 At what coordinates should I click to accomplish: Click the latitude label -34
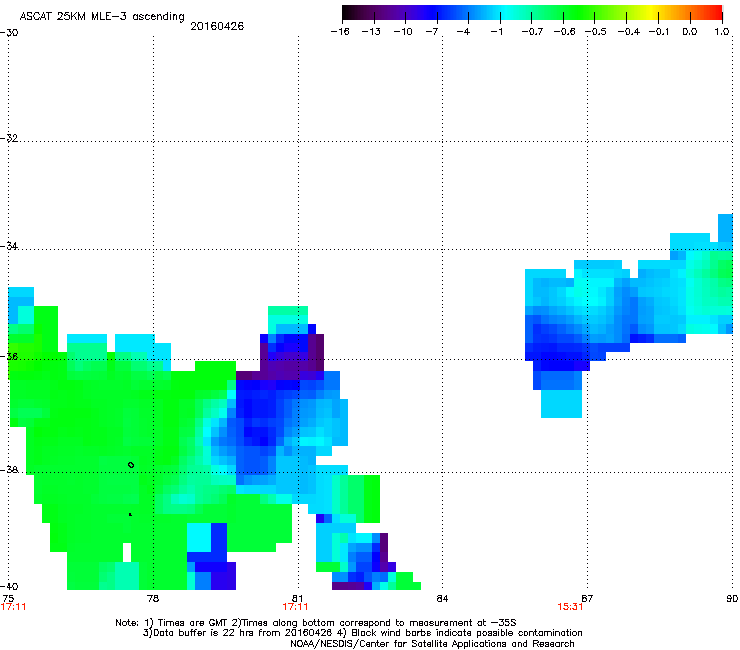(x=9, y=246)
